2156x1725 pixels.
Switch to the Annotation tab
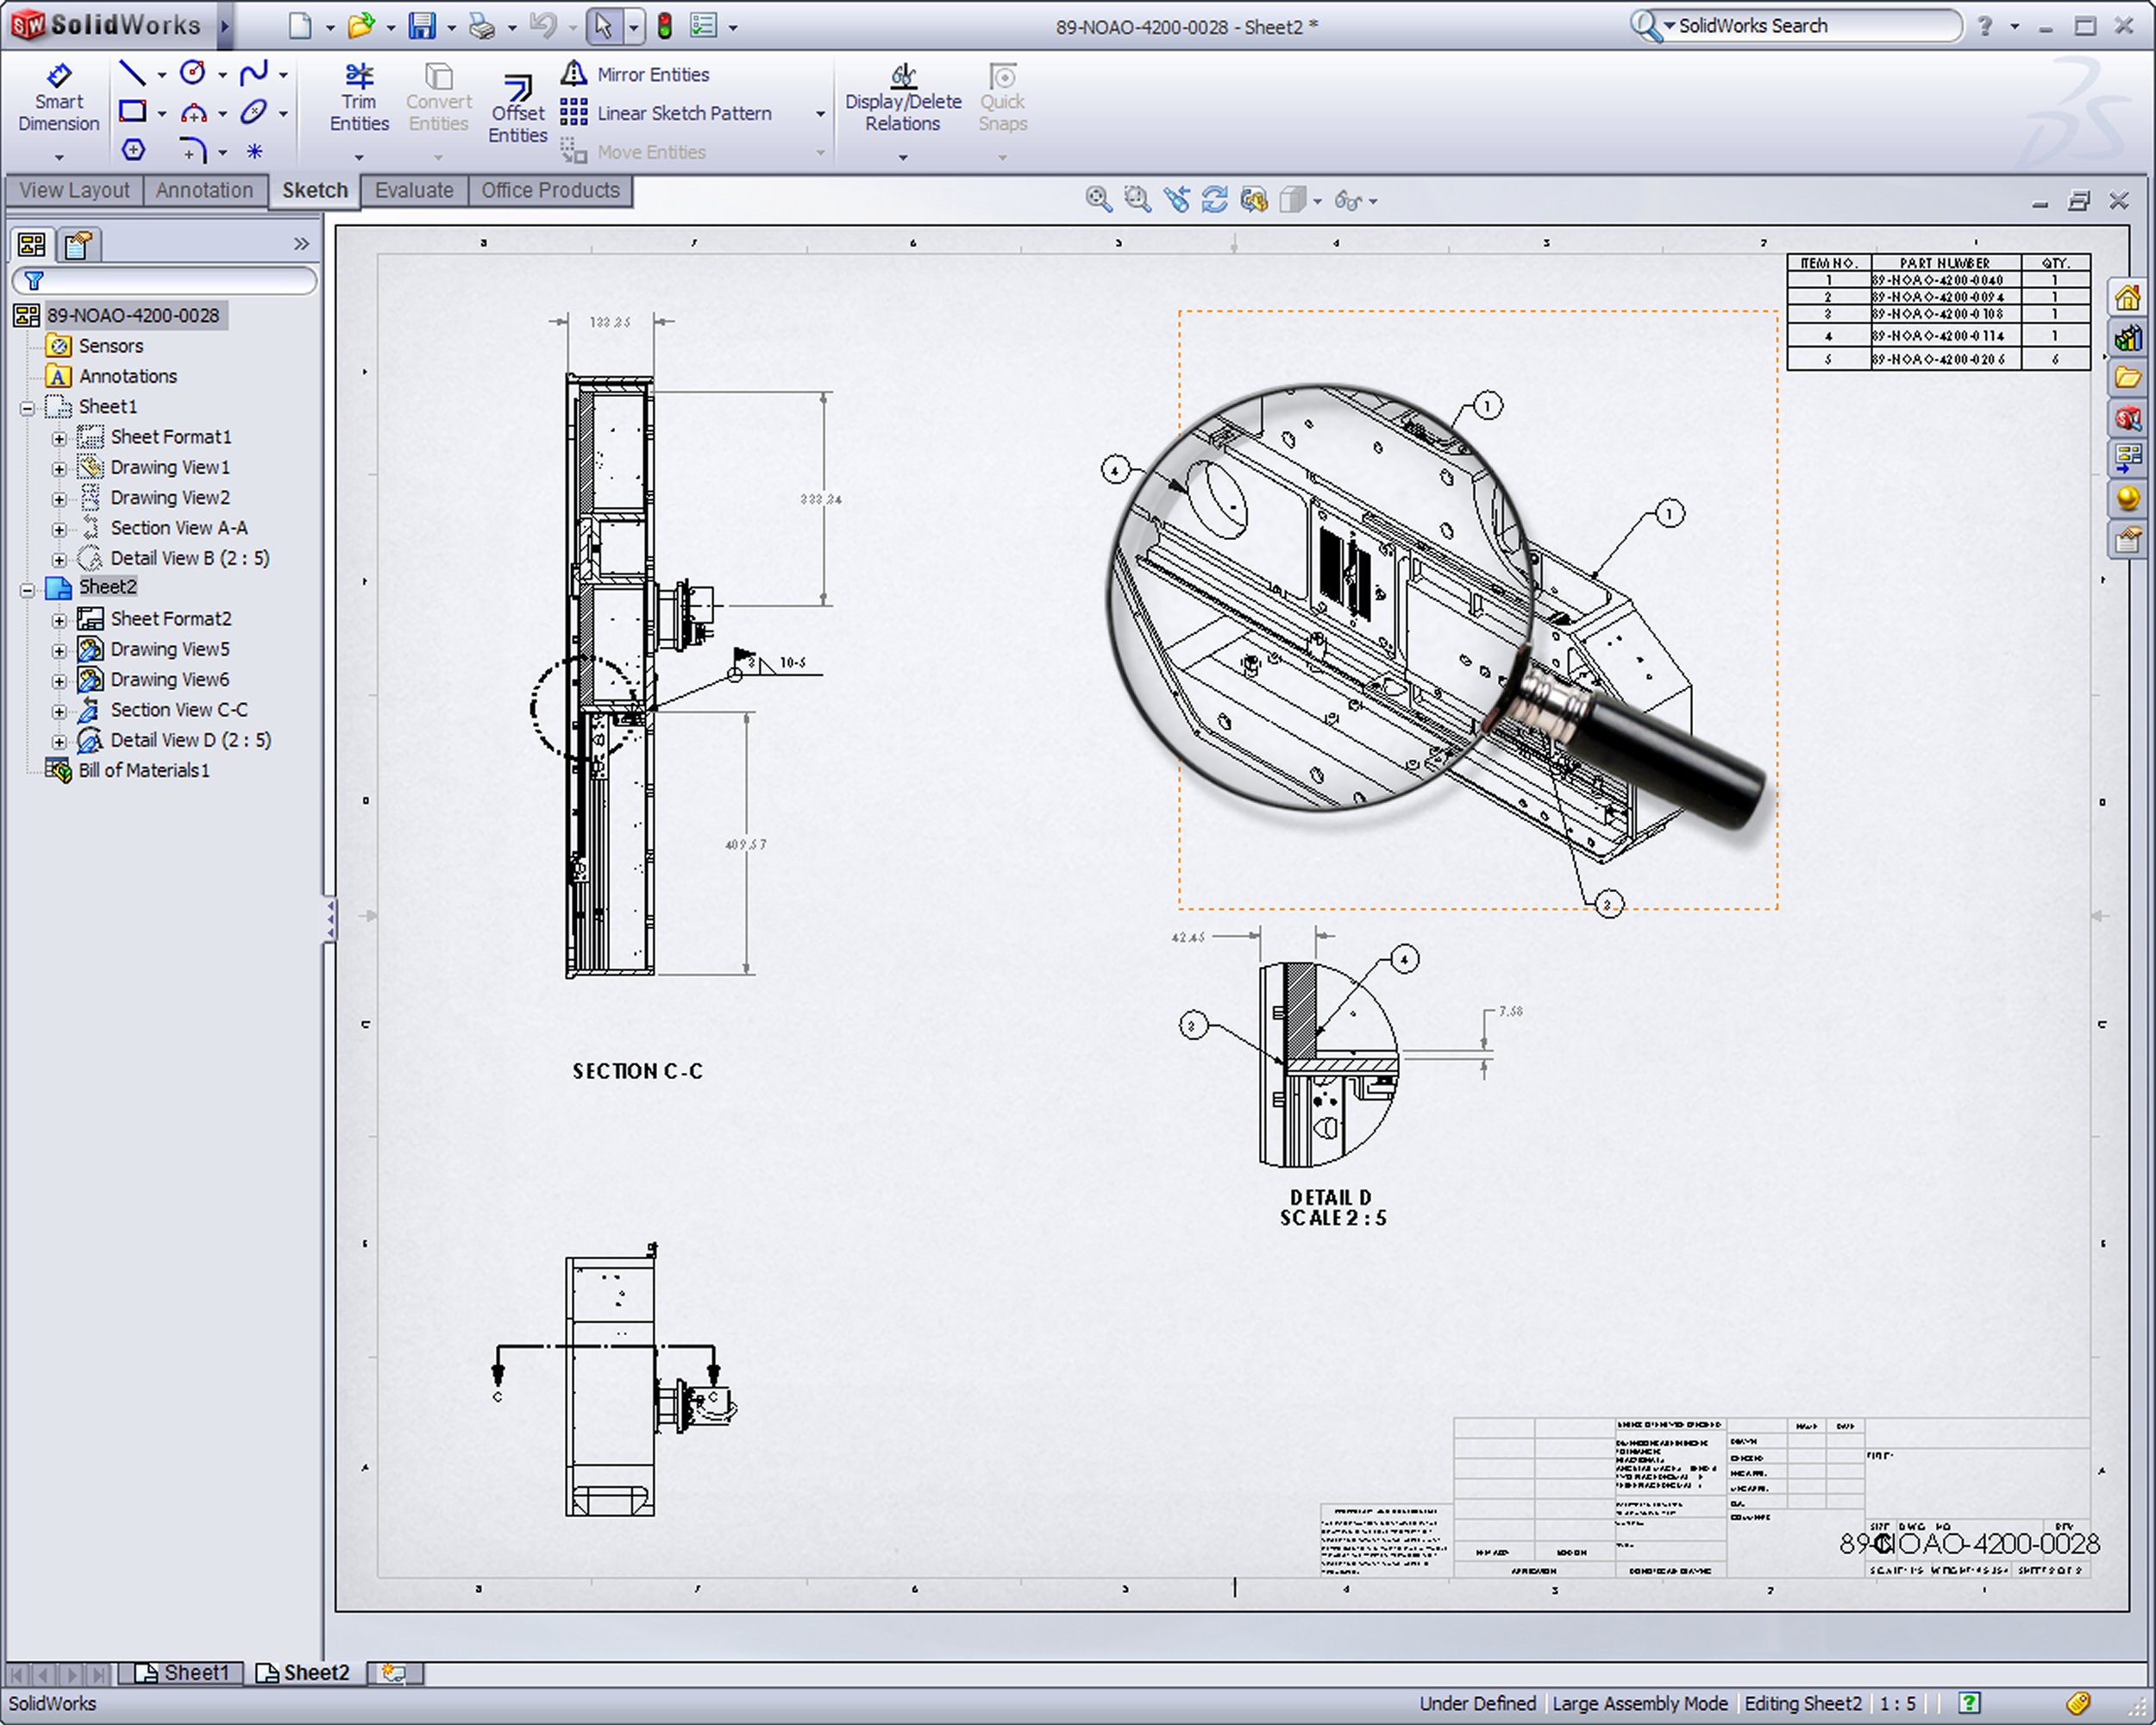pos(204,190)
